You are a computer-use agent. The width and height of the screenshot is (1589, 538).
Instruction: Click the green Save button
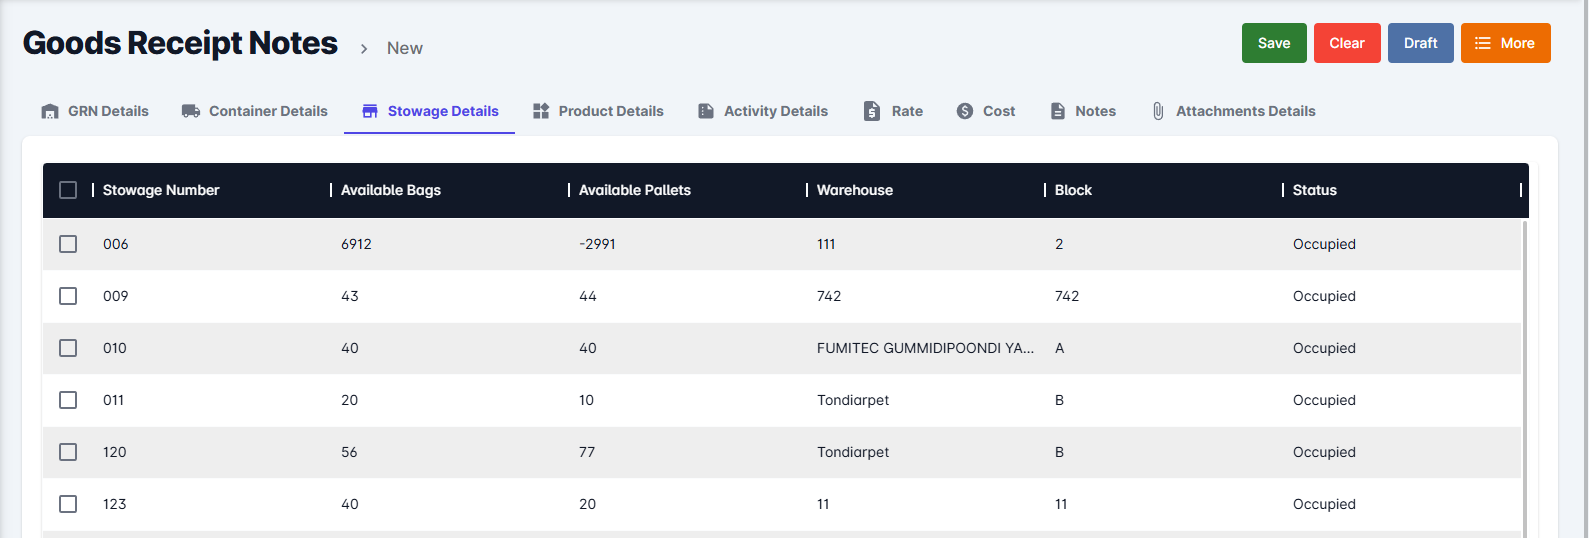coord(1274,43)
